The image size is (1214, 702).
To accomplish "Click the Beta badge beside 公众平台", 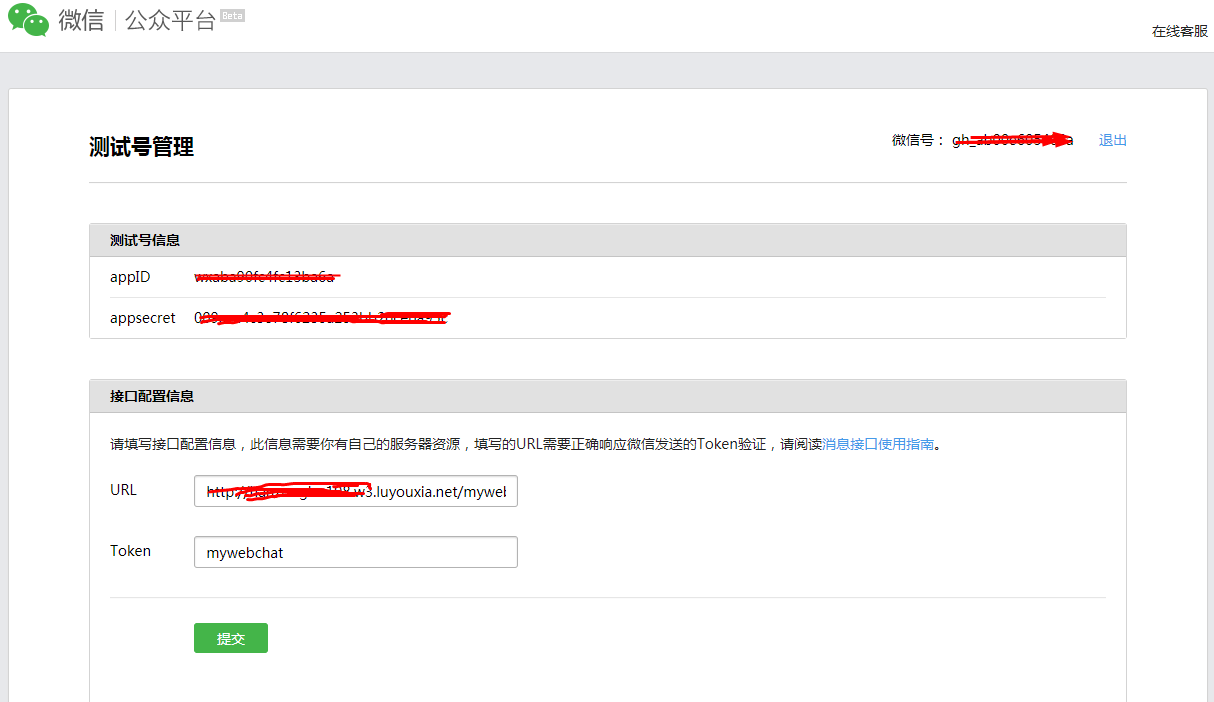I will click(x=232, y=16).
